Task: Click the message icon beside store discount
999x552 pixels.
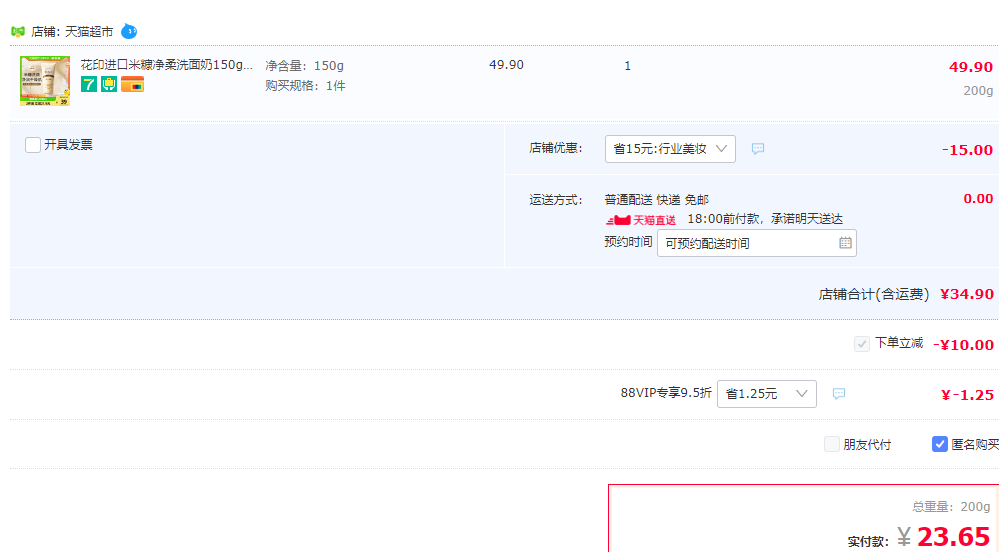Action: 758,149
